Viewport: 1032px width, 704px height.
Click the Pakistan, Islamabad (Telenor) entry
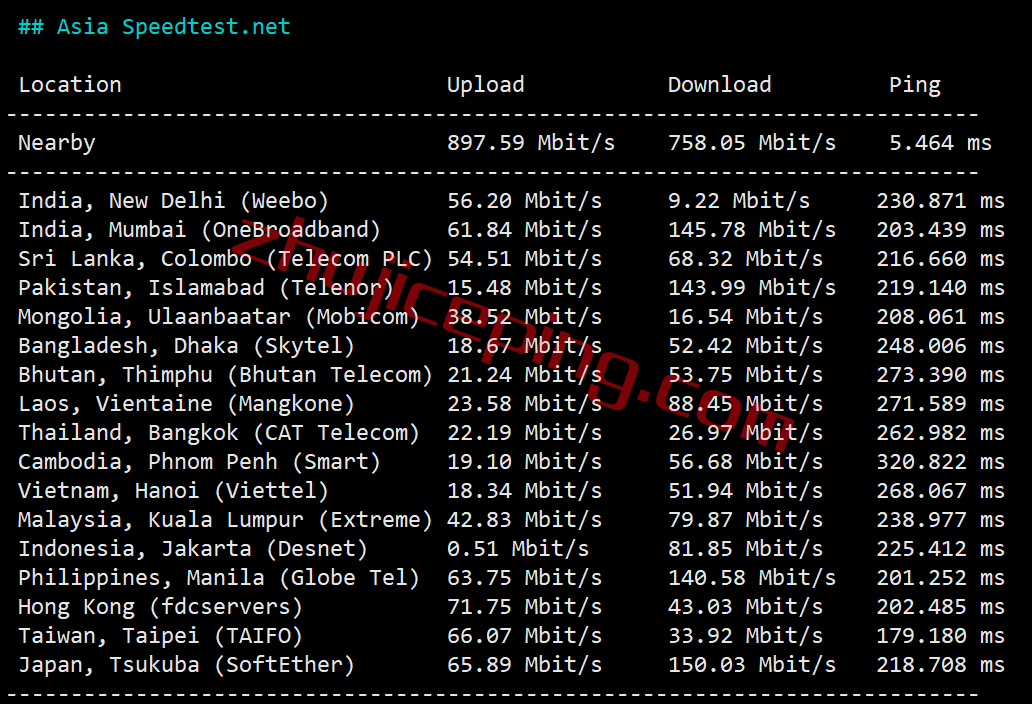(x=205, y=288)
